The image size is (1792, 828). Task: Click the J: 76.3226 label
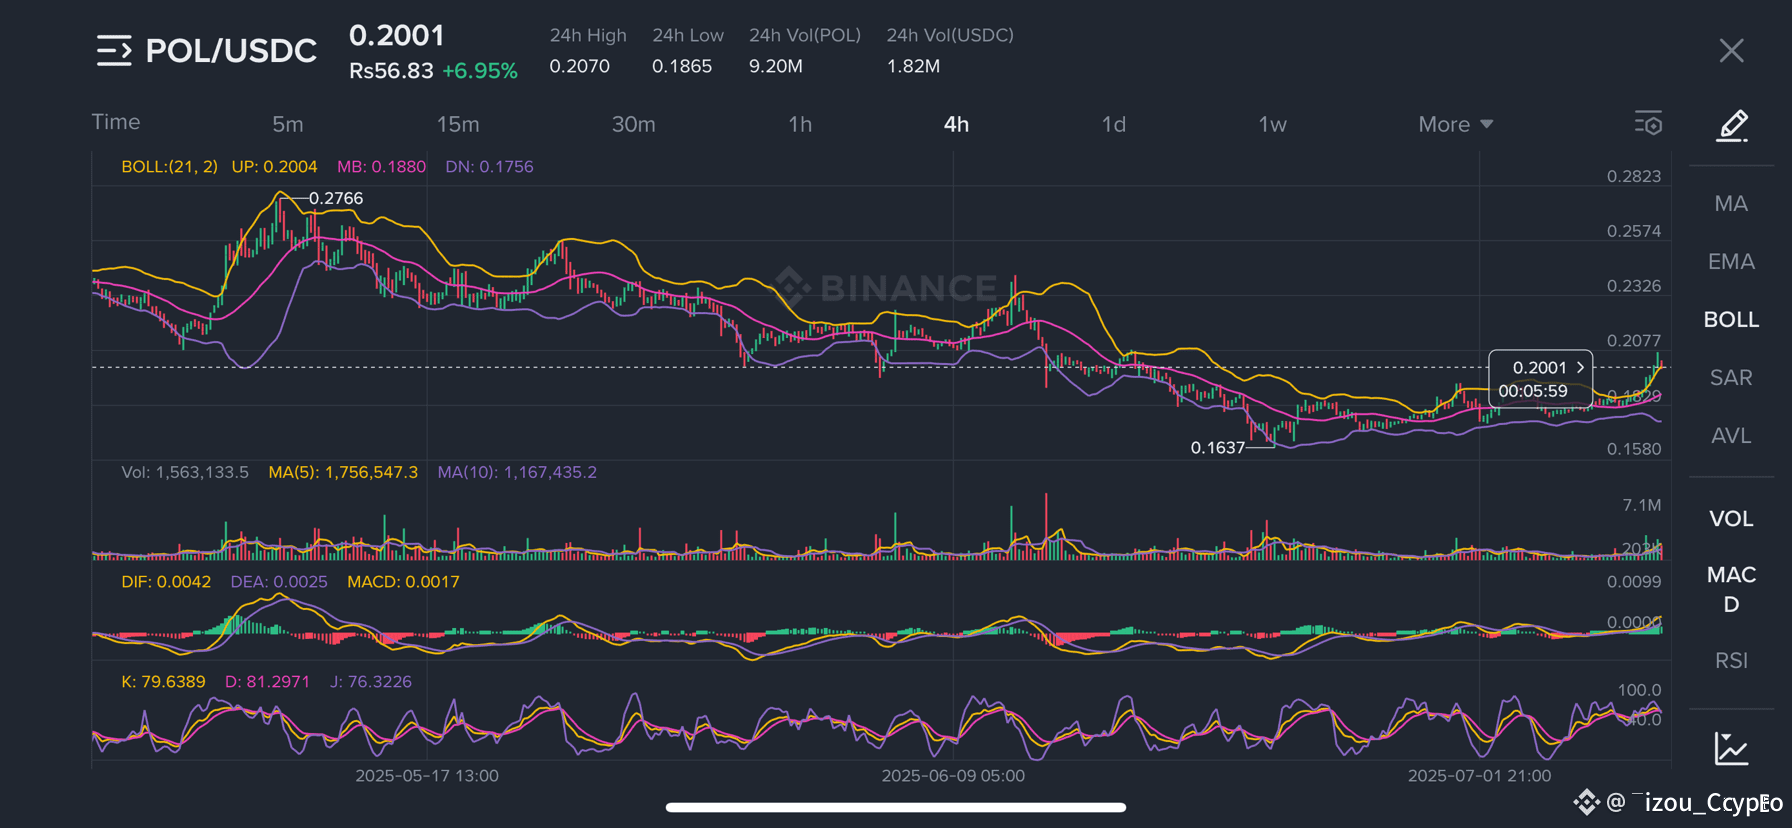coord(371,682)
